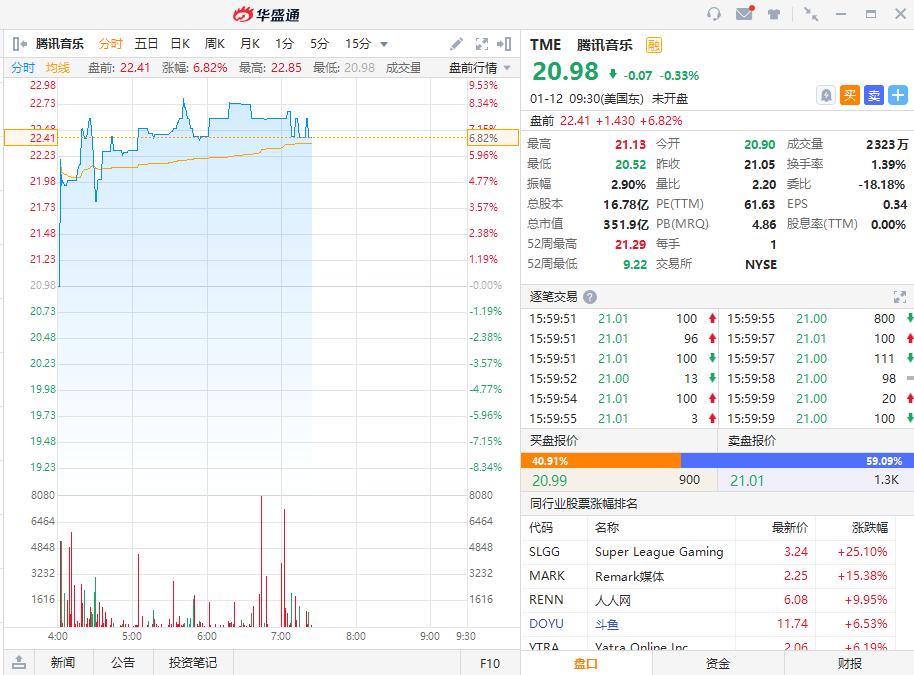Select the 财报 bottom tab
914x675 pixels.
[849, 663]
